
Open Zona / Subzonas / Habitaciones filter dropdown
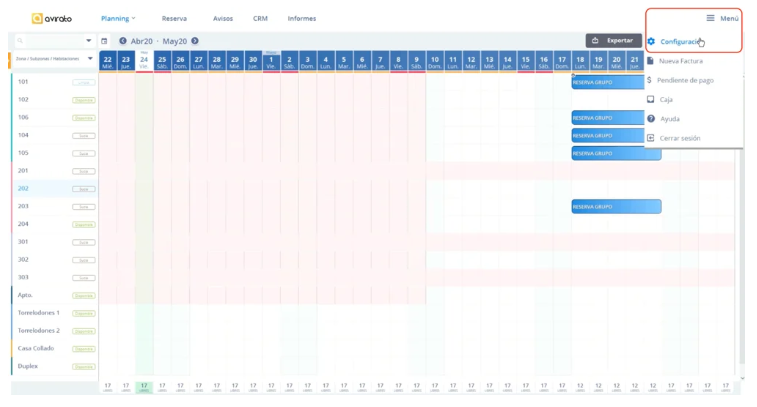tap(89, 59)
